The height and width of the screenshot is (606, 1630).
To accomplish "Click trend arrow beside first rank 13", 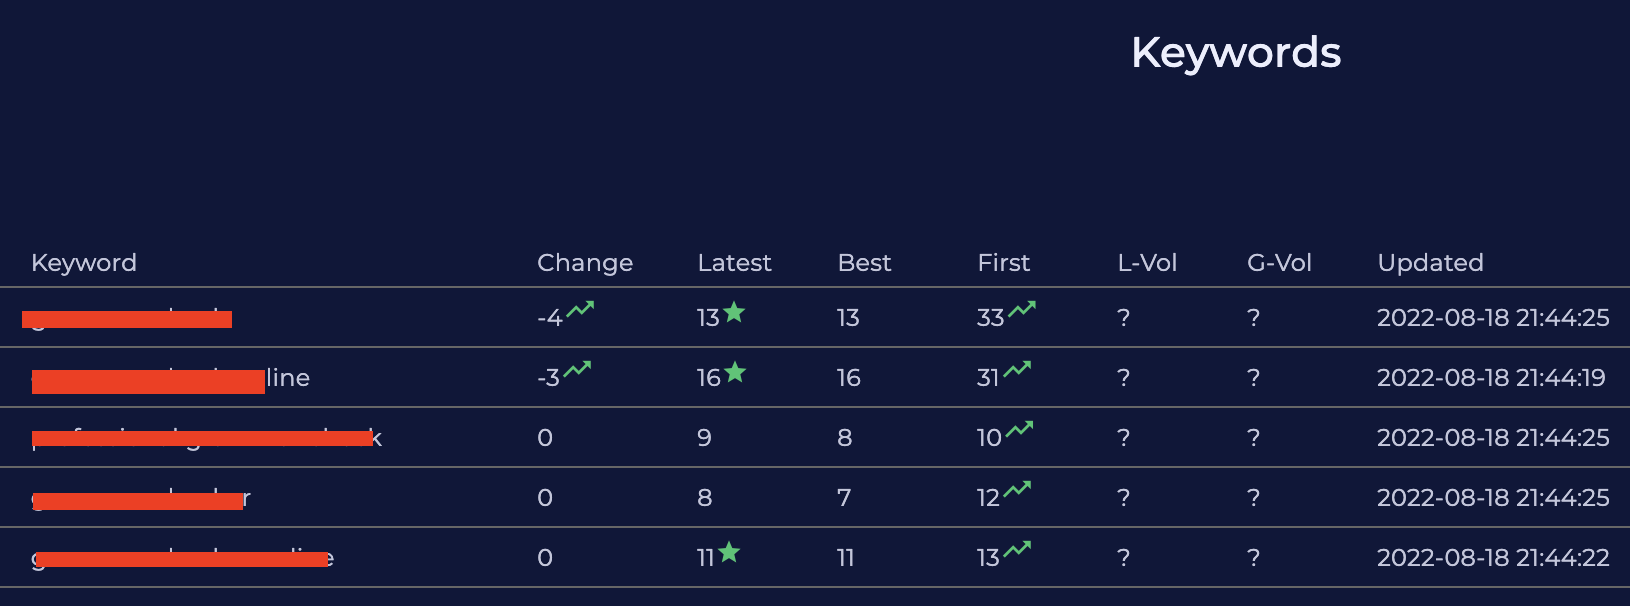I will (x=1018, y=549).
